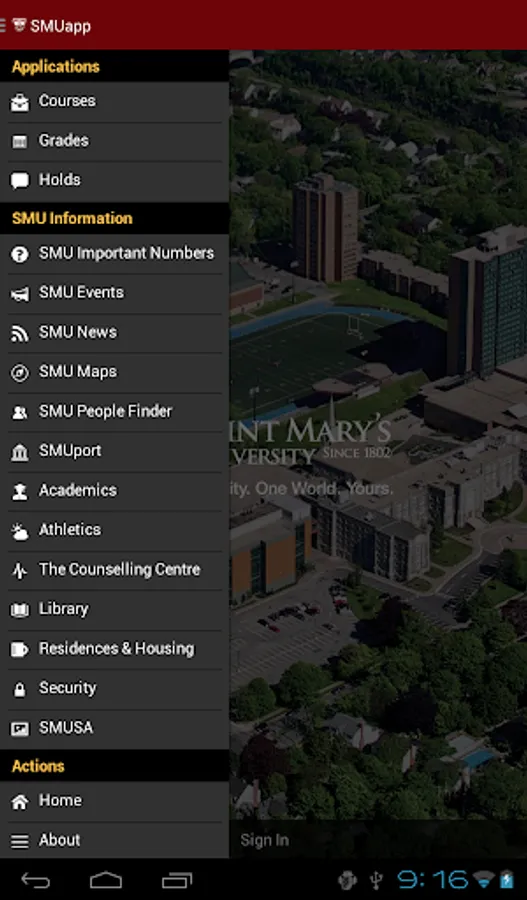Tap the USB status icon in system bar

click(376, 880)
